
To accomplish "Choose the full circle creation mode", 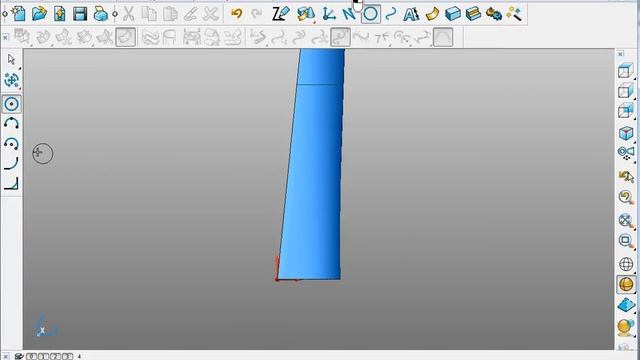I will [x=11, y=104].
